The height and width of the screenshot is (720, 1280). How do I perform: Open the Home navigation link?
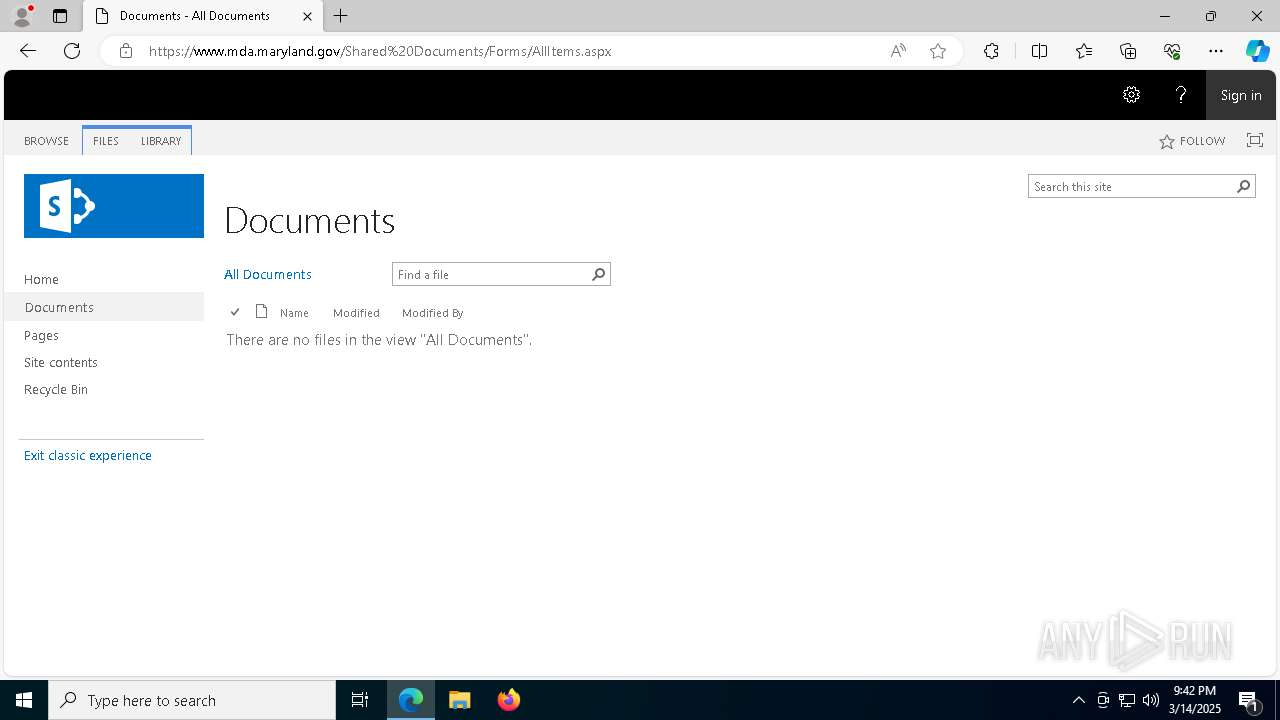tap(42, 279)
